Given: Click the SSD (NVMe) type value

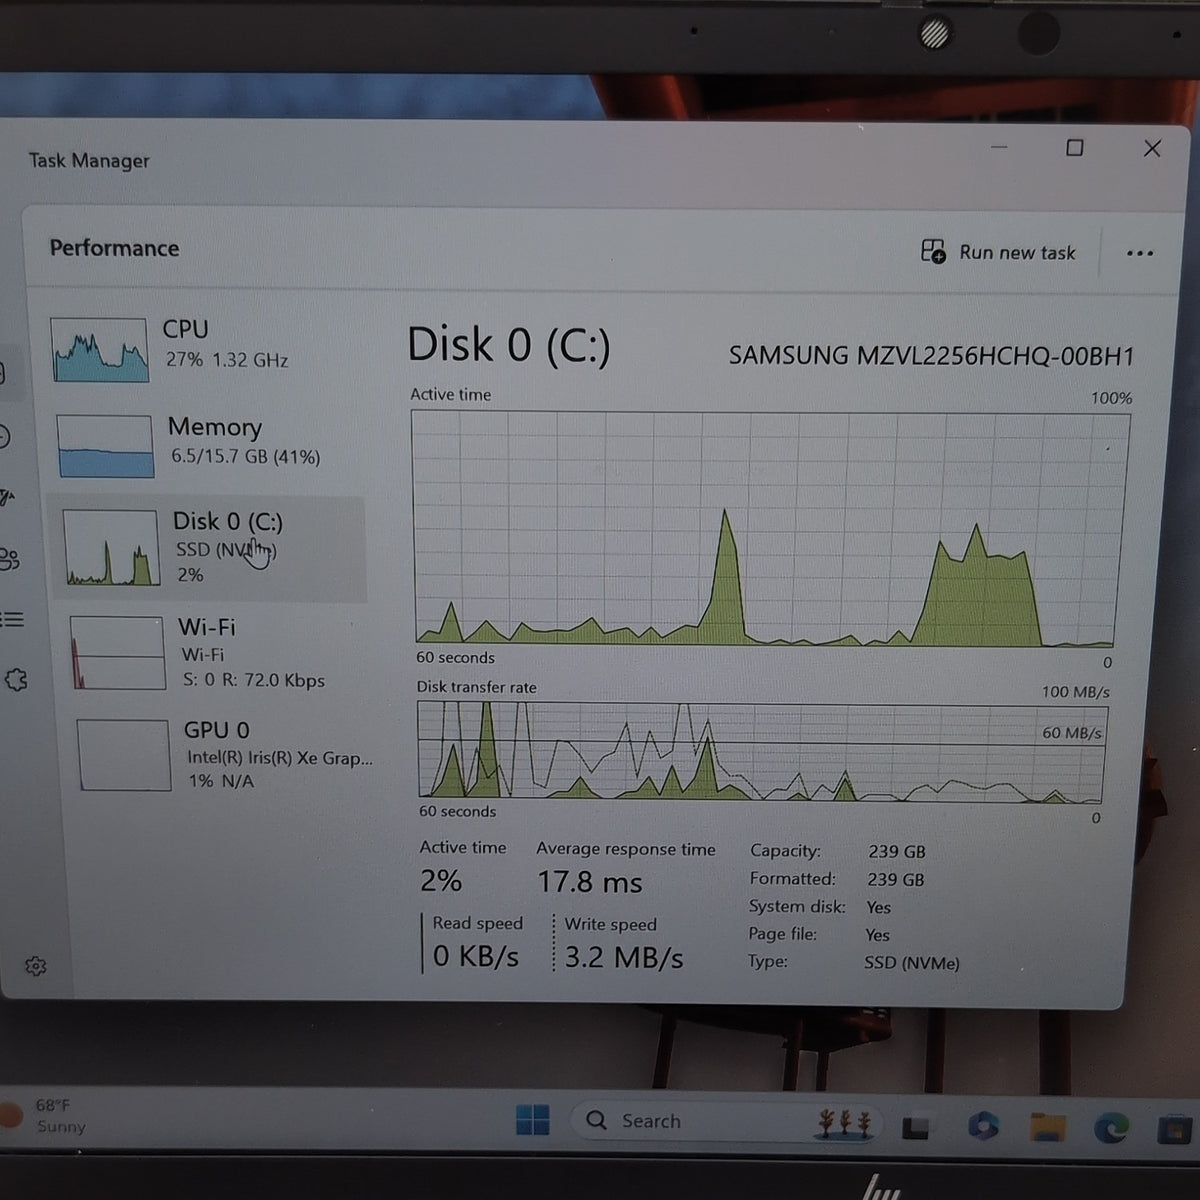Looking at the screenshot, I should click(x=912, y=963).
